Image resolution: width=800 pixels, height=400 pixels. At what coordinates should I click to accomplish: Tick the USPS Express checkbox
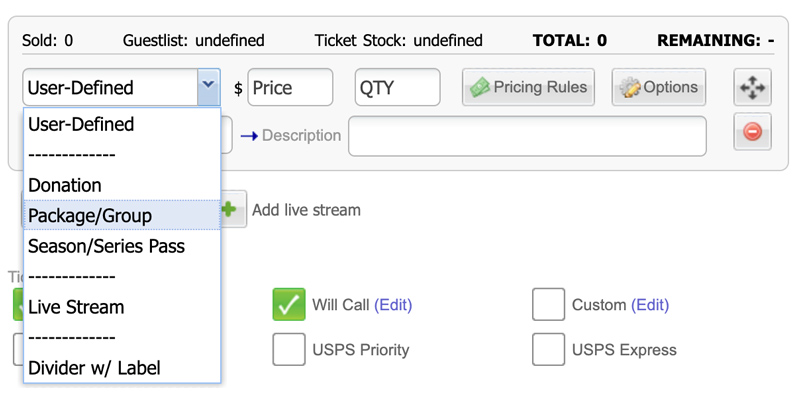(548, 349)
